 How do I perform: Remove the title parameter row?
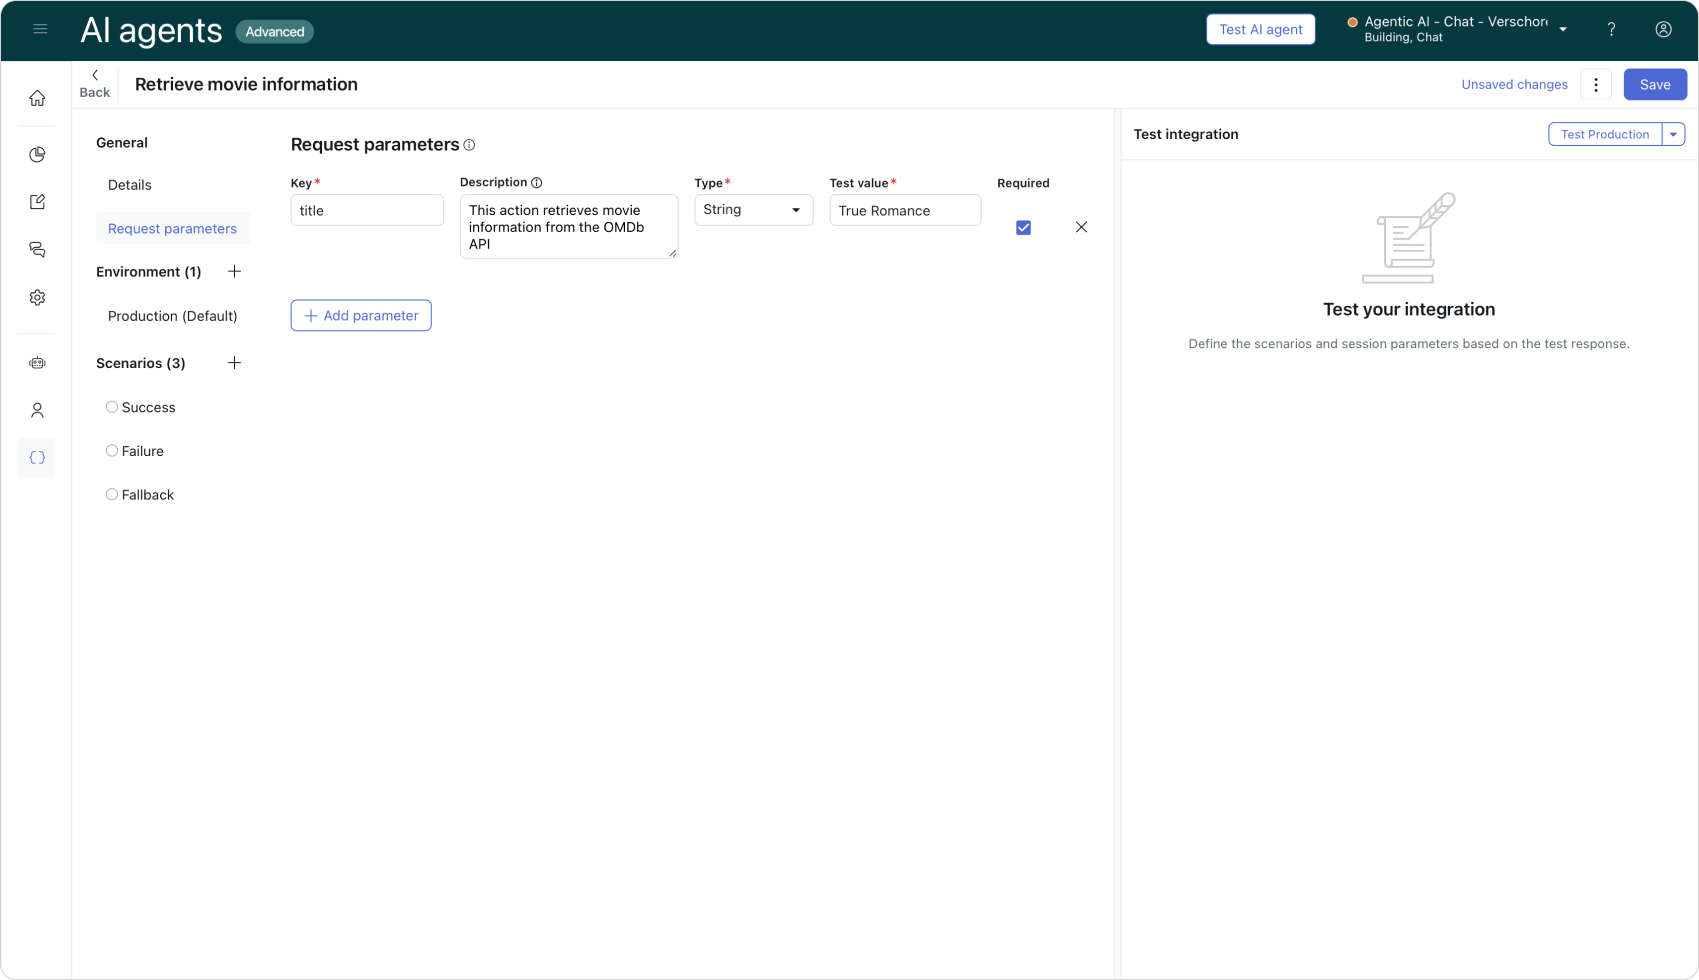(x=1081, y=227)
